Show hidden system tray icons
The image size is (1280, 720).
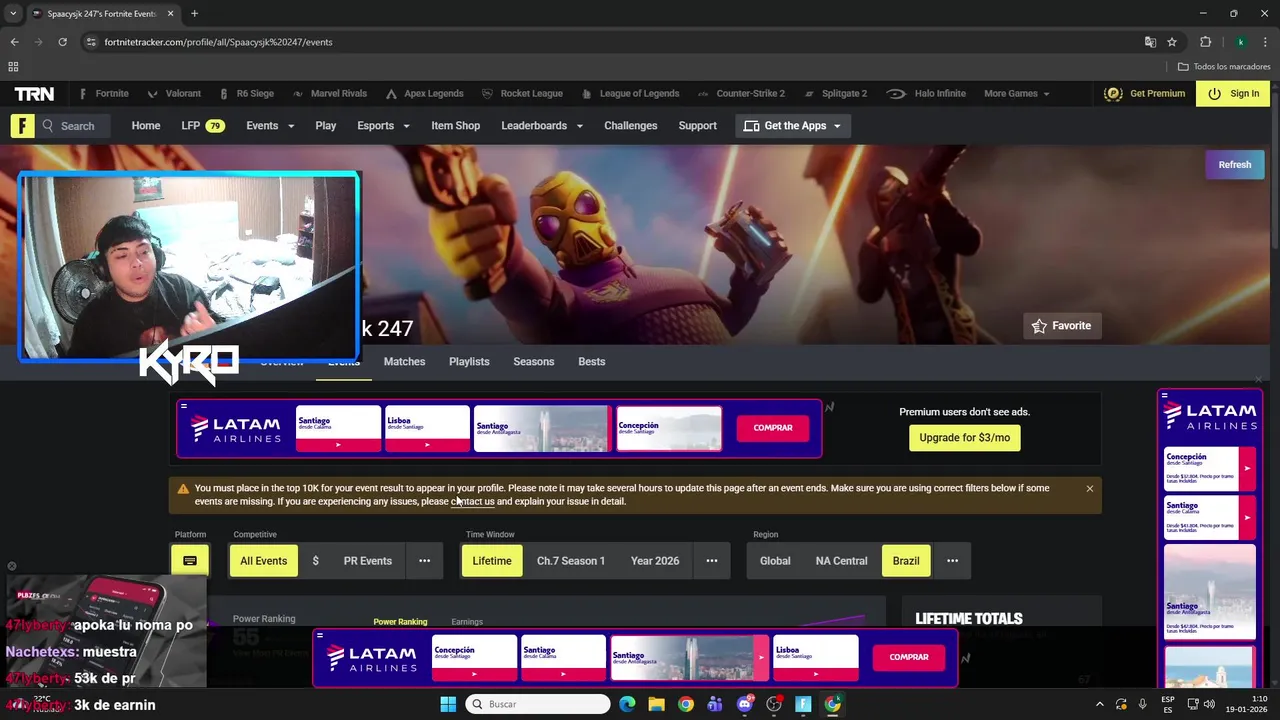point(1100,704)
